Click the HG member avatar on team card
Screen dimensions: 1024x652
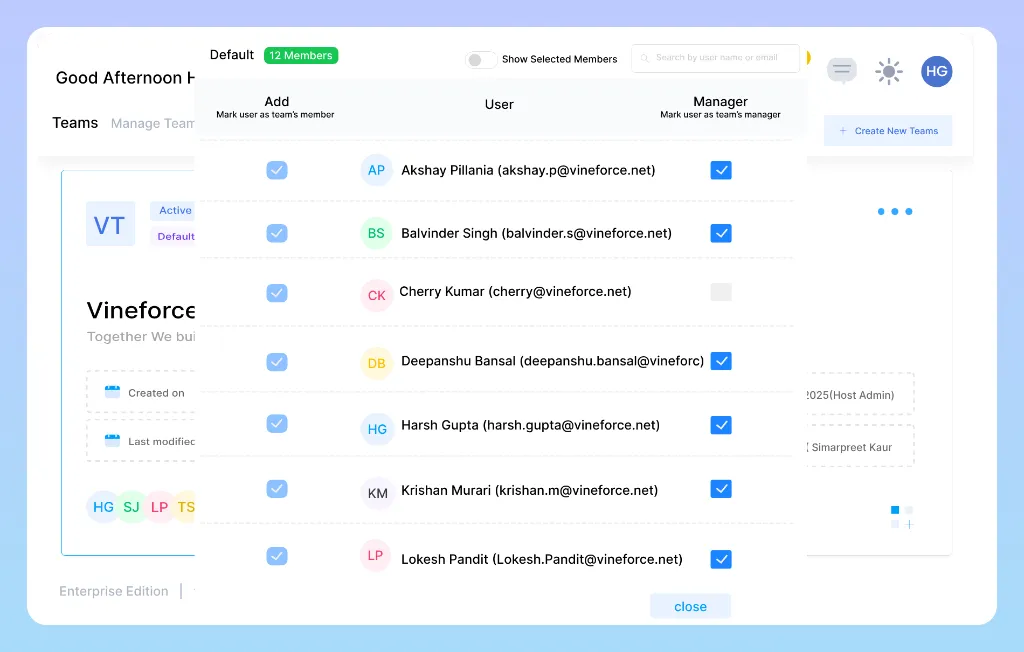point(103,507)
